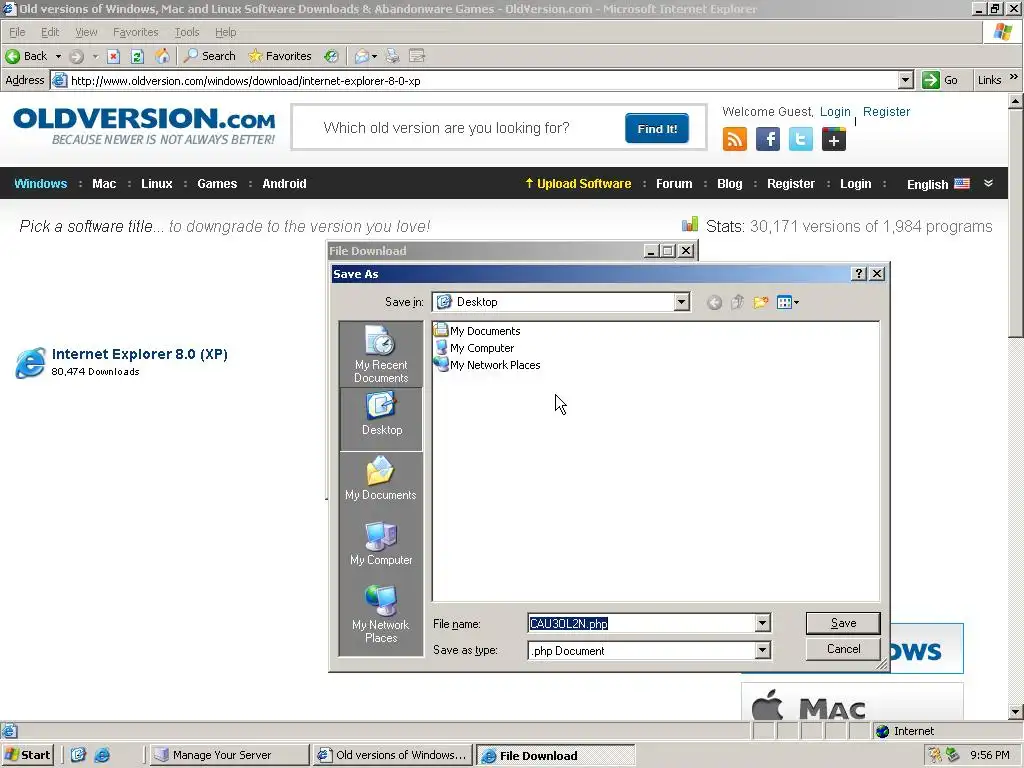1024x768 pixels.
Task: Click the Edit page toolbar icon
Action: (417, 56)
